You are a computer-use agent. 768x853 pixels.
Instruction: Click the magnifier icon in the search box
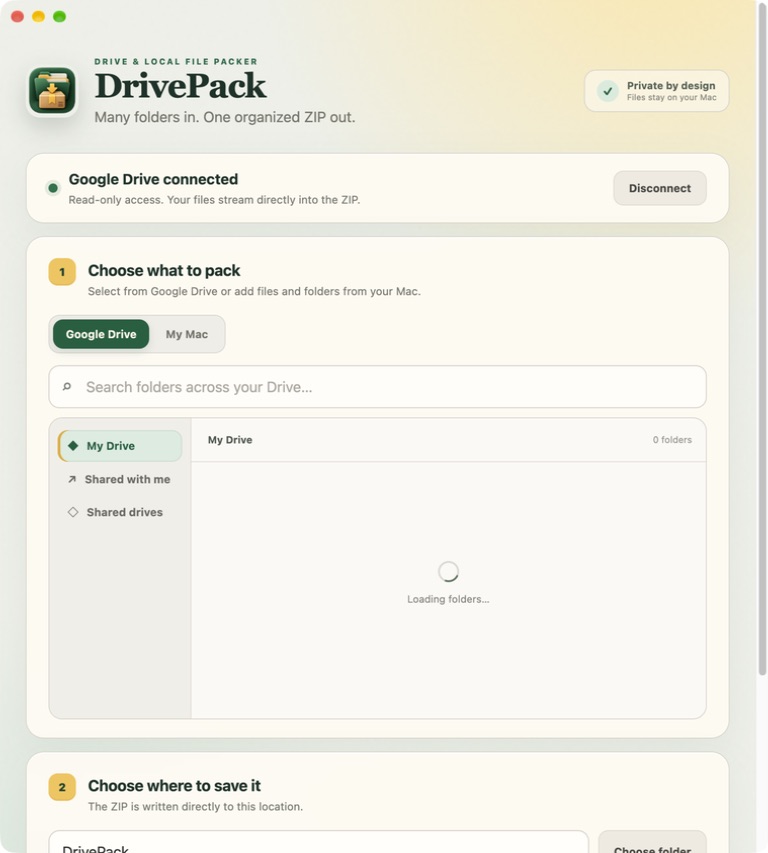tap(67, 387)
